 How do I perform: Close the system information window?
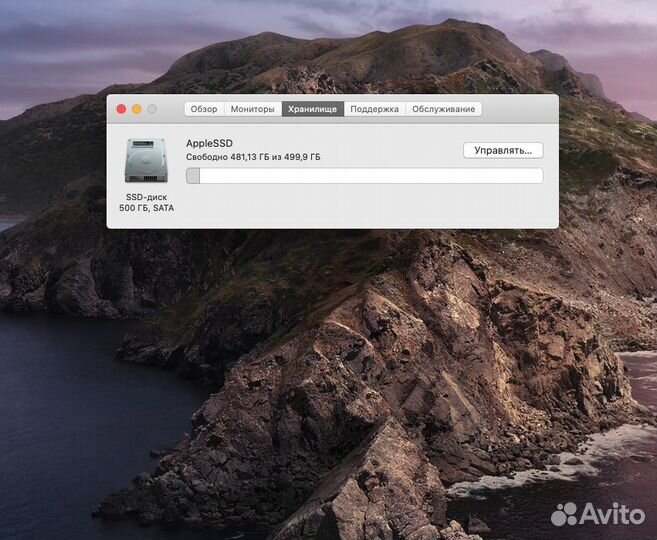pos(121,109)
